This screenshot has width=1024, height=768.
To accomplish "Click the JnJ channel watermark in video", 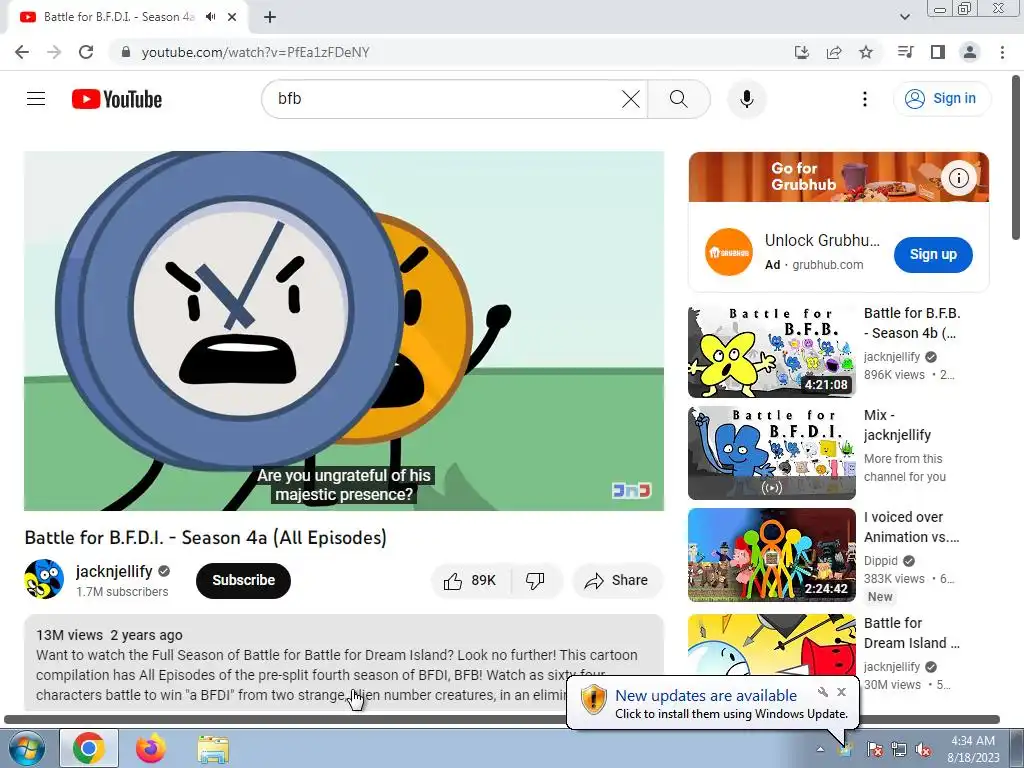I will point(631,490).
